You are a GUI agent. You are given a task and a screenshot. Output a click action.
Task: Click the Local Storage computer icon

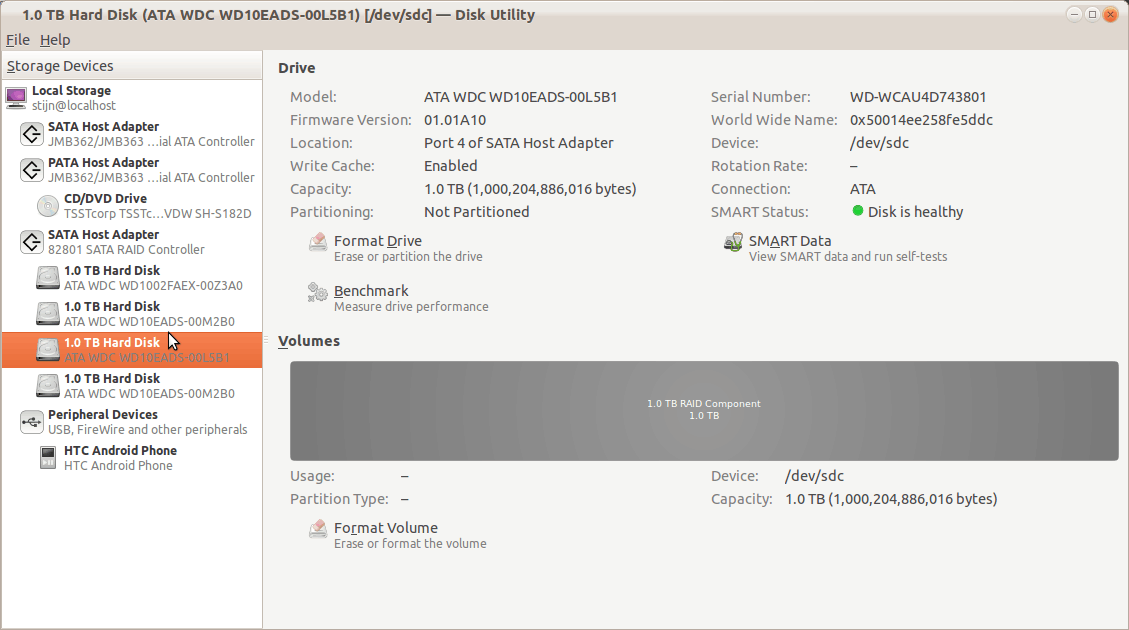point(16,98)
